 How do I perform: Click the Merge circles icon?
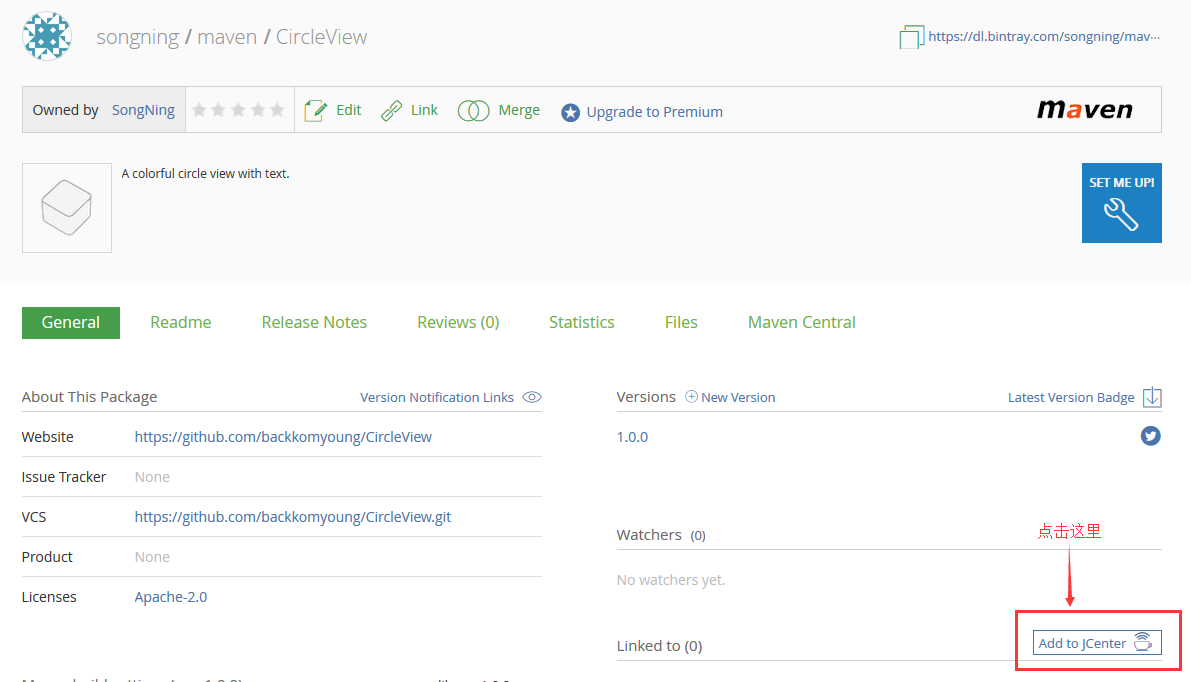click(473, 111)
